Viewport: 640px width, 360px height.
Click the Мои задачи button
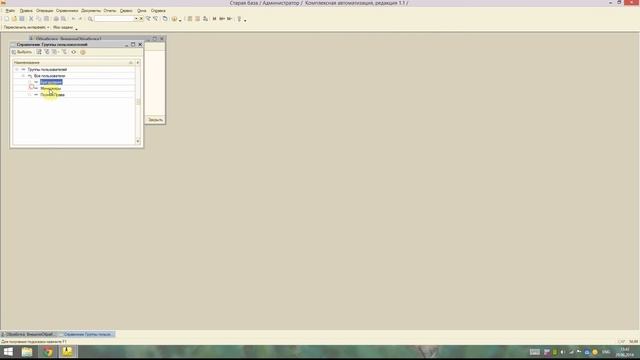click(x=63, y=27)
